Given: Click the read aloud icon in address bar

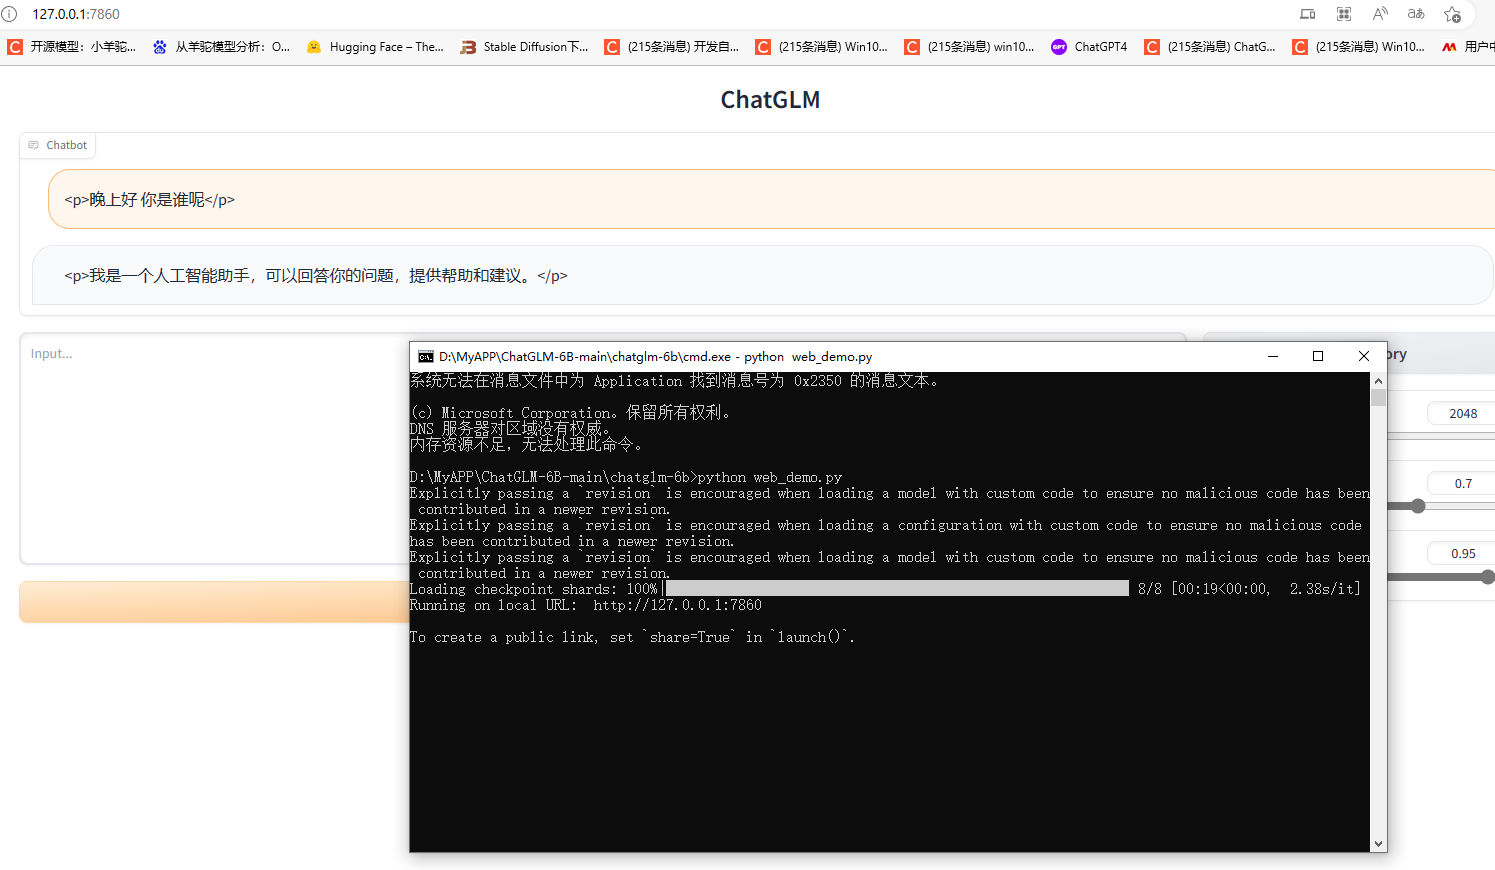Looking at the screenshot, I should [x=1380, y=14].
